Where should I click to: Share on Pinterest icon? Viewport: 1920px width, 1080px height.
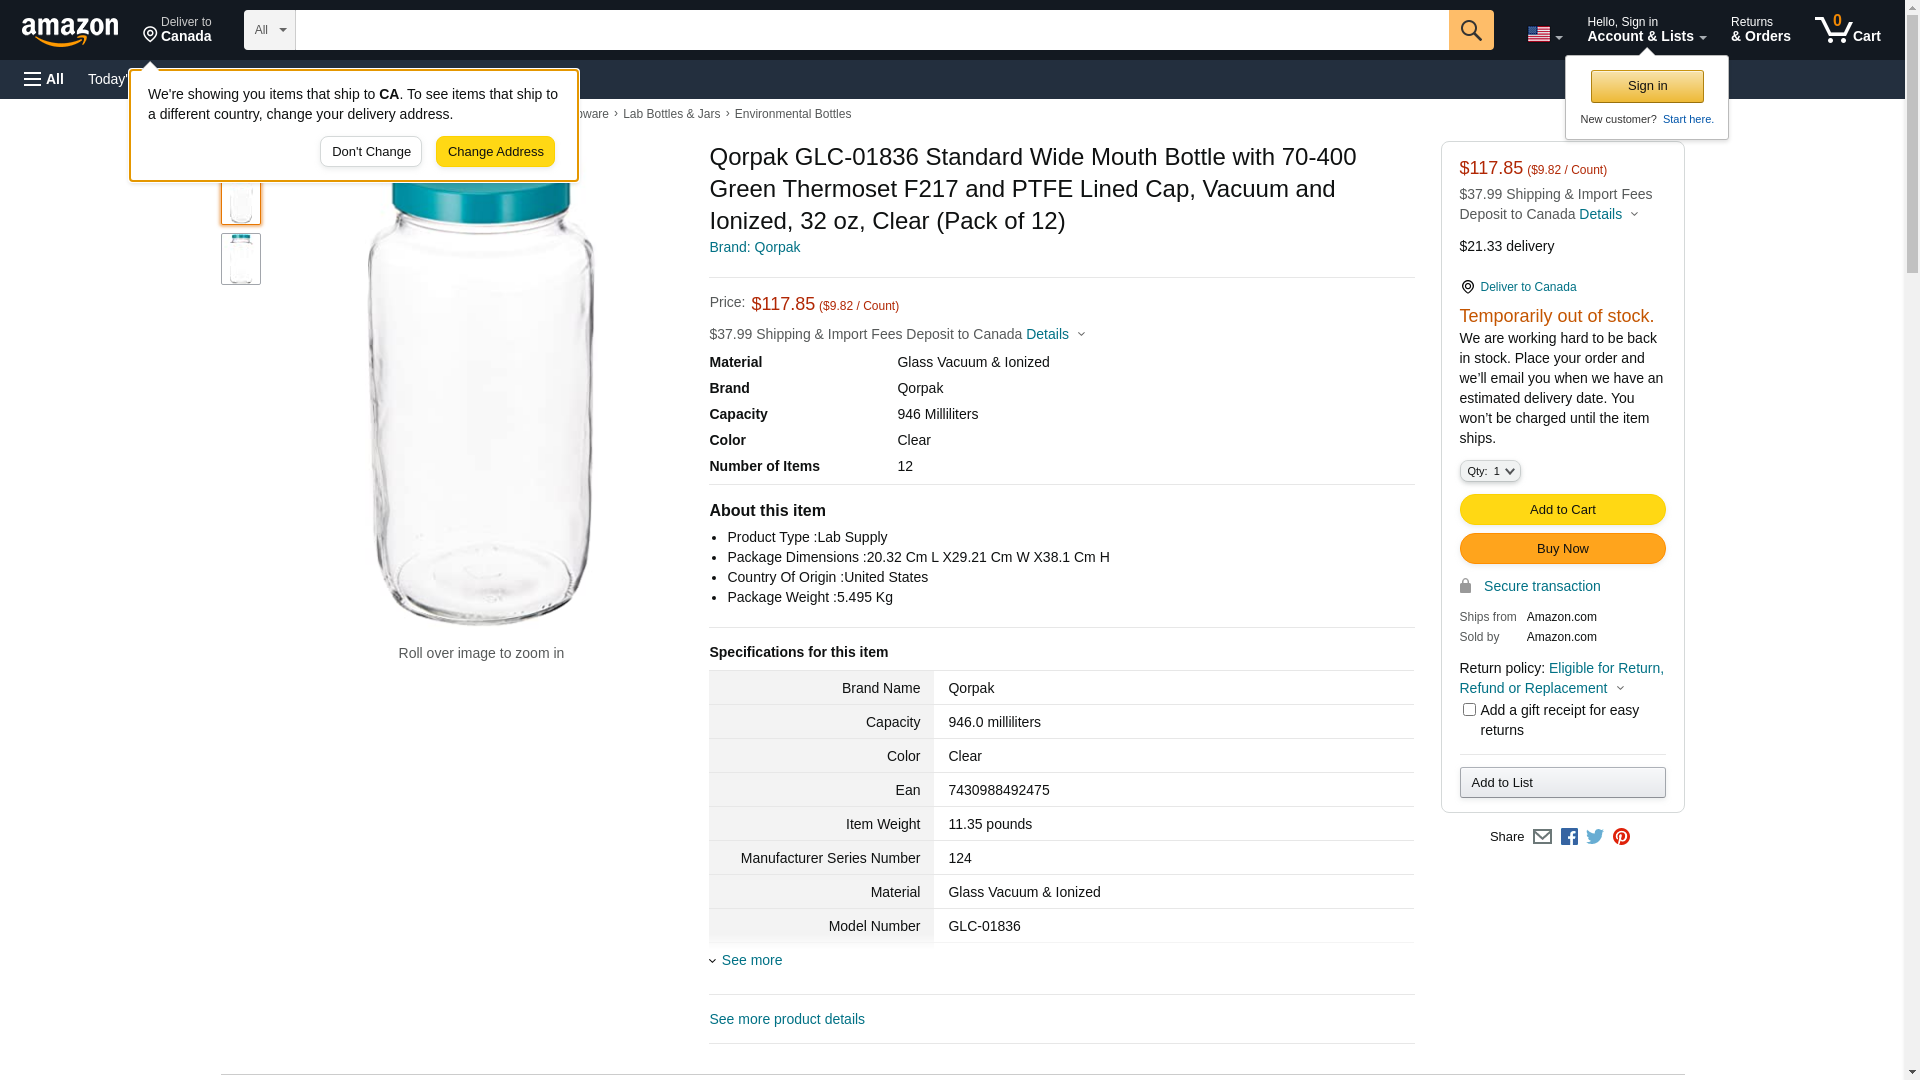point(1621,837)
